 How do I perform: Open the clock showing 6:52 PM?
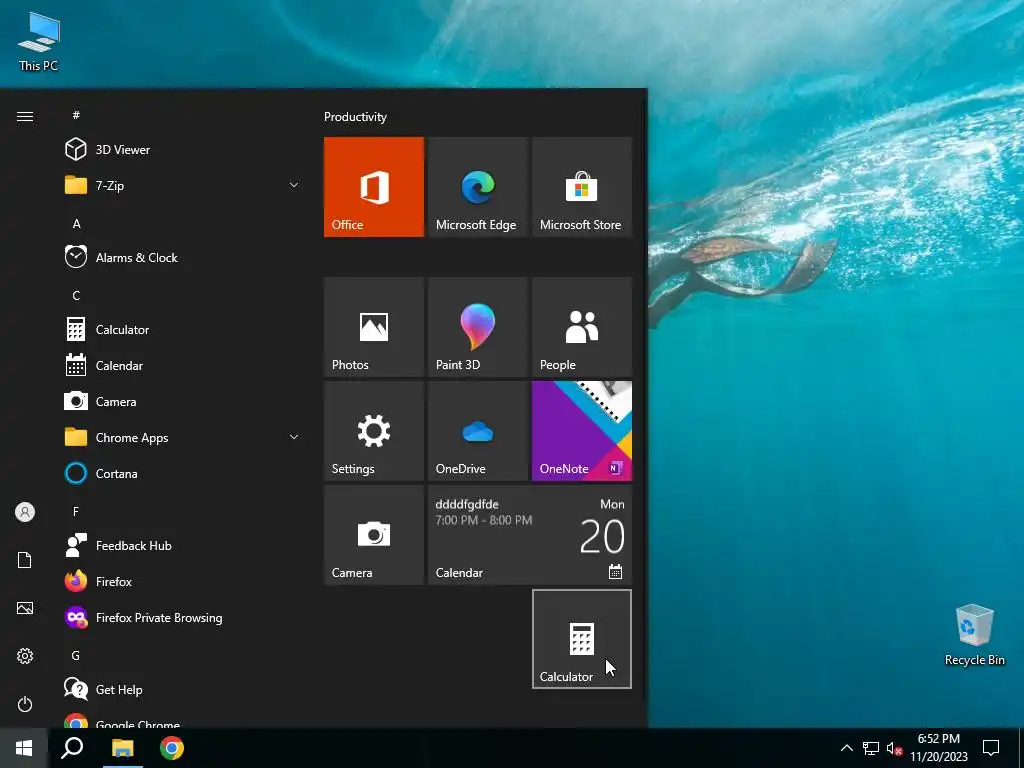click(x=939, y=748)
